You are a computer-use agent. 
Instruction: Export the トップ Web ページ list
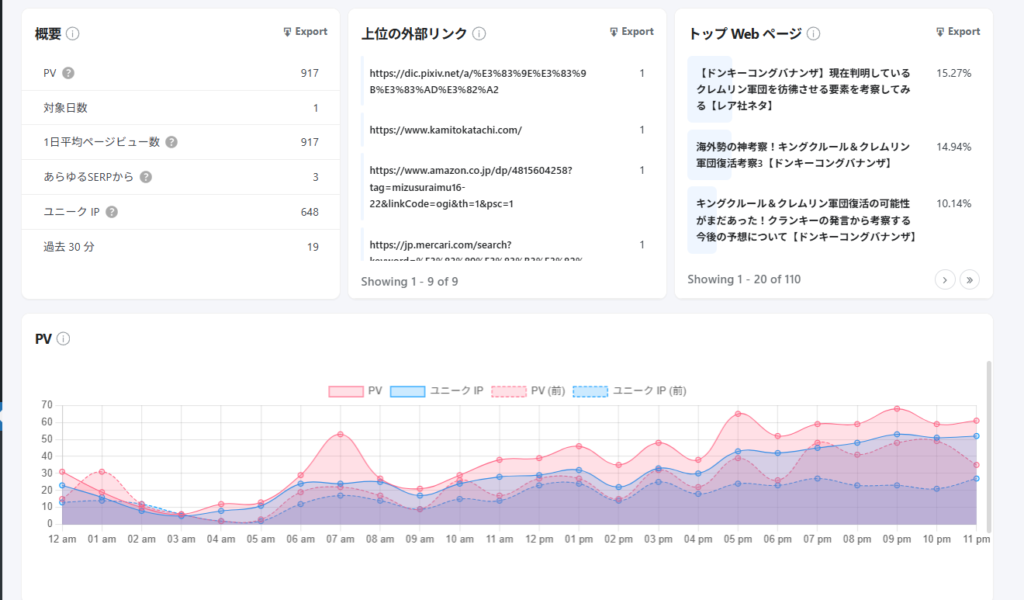click(958, 31)
